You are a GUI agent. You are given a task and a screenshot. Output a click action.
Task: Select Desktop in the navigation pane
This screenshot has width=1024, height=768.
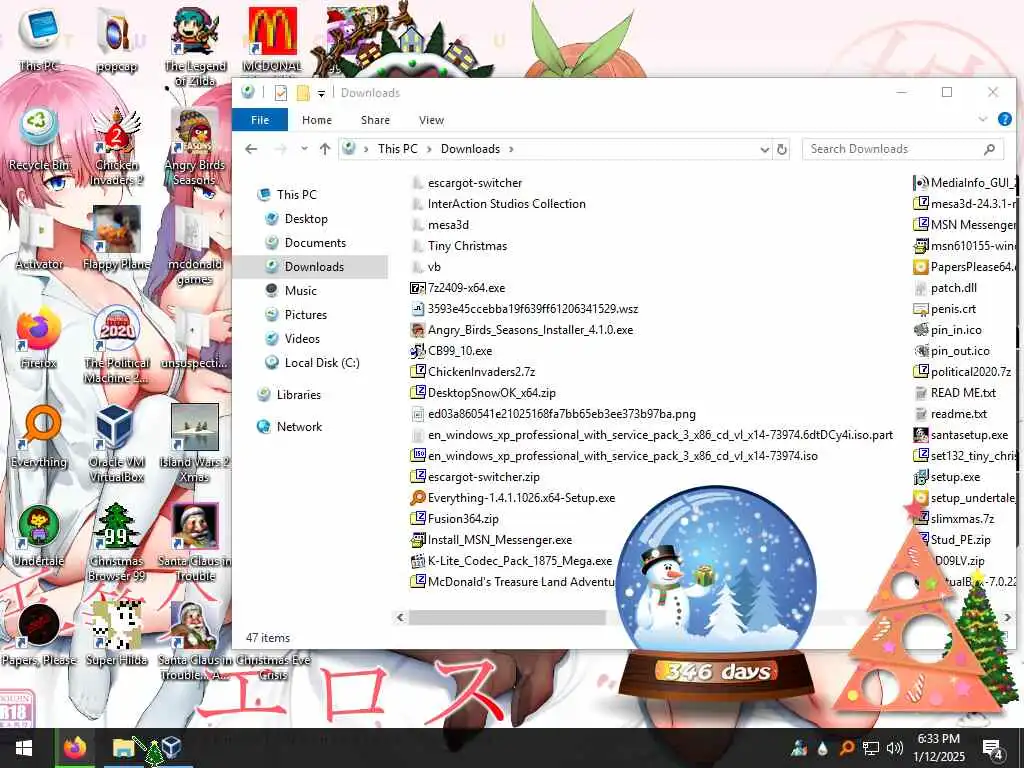pyautogui.click(x=306, y=219)
